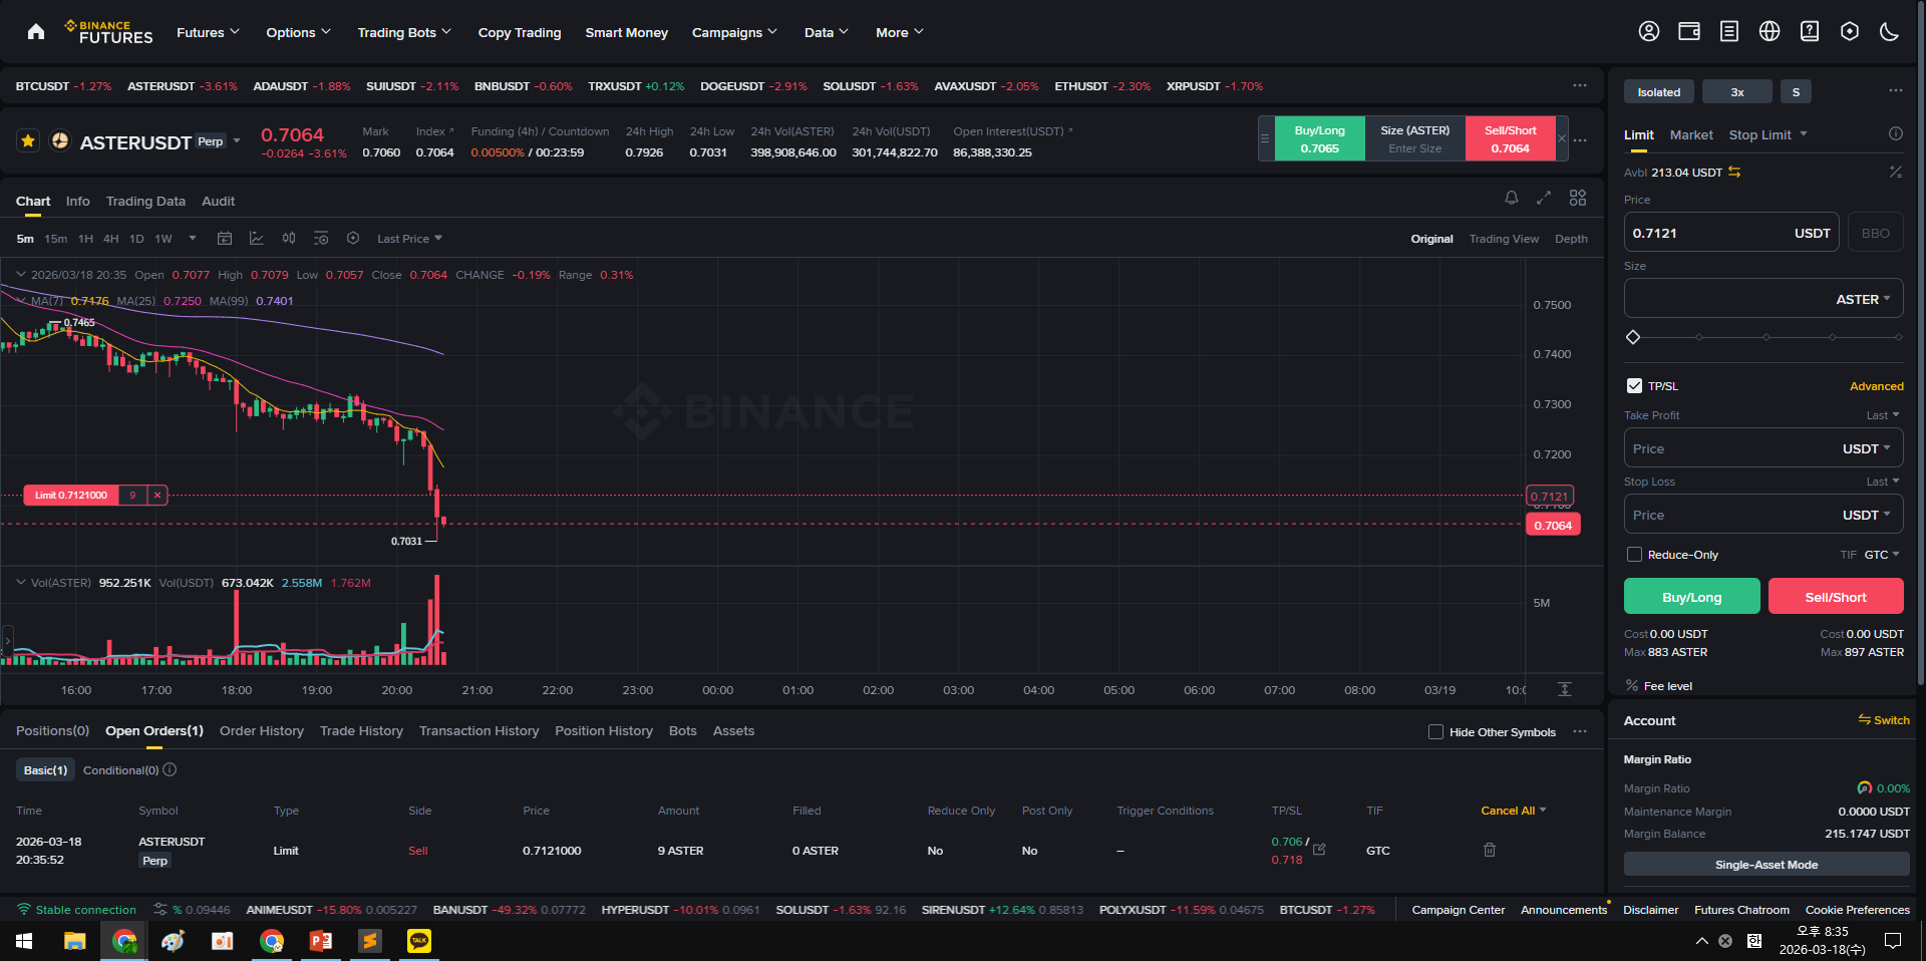This screenshot has width=1926, height=961.
Task: Open the globe language icon
Action: click(1769, 32)
